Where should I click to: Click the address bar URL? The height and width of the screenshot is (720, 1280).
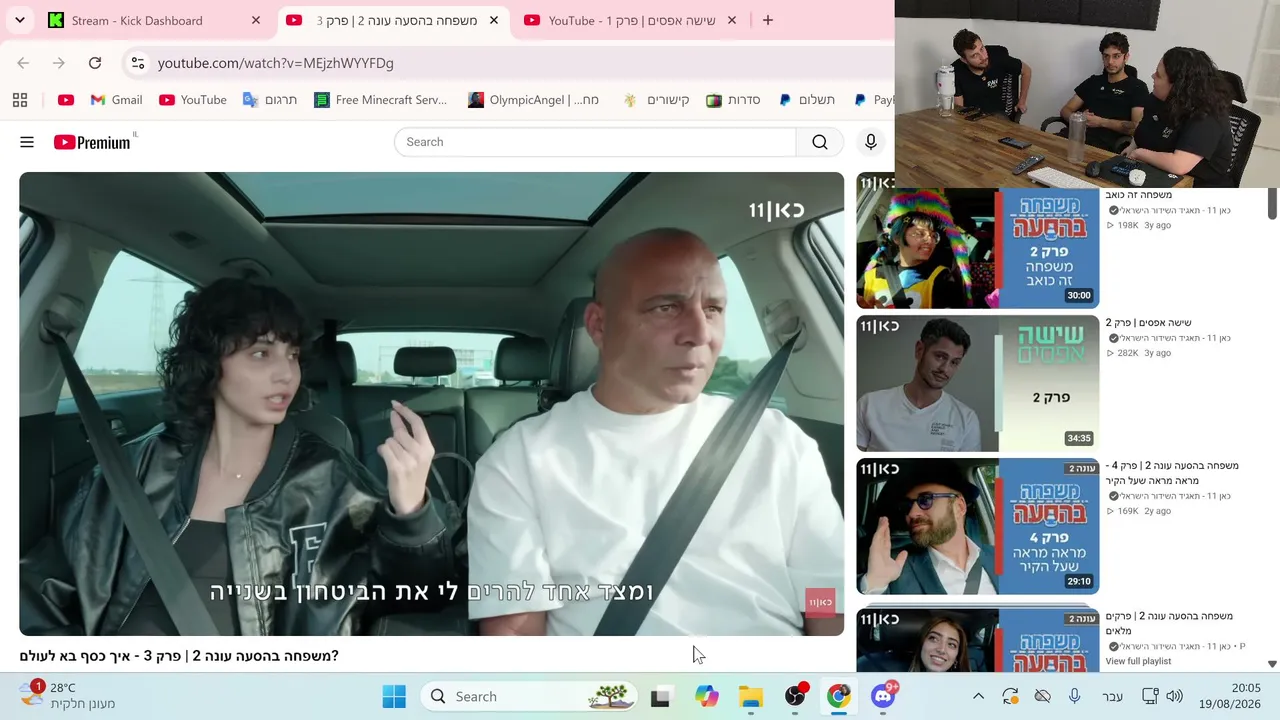coord(276,63)
